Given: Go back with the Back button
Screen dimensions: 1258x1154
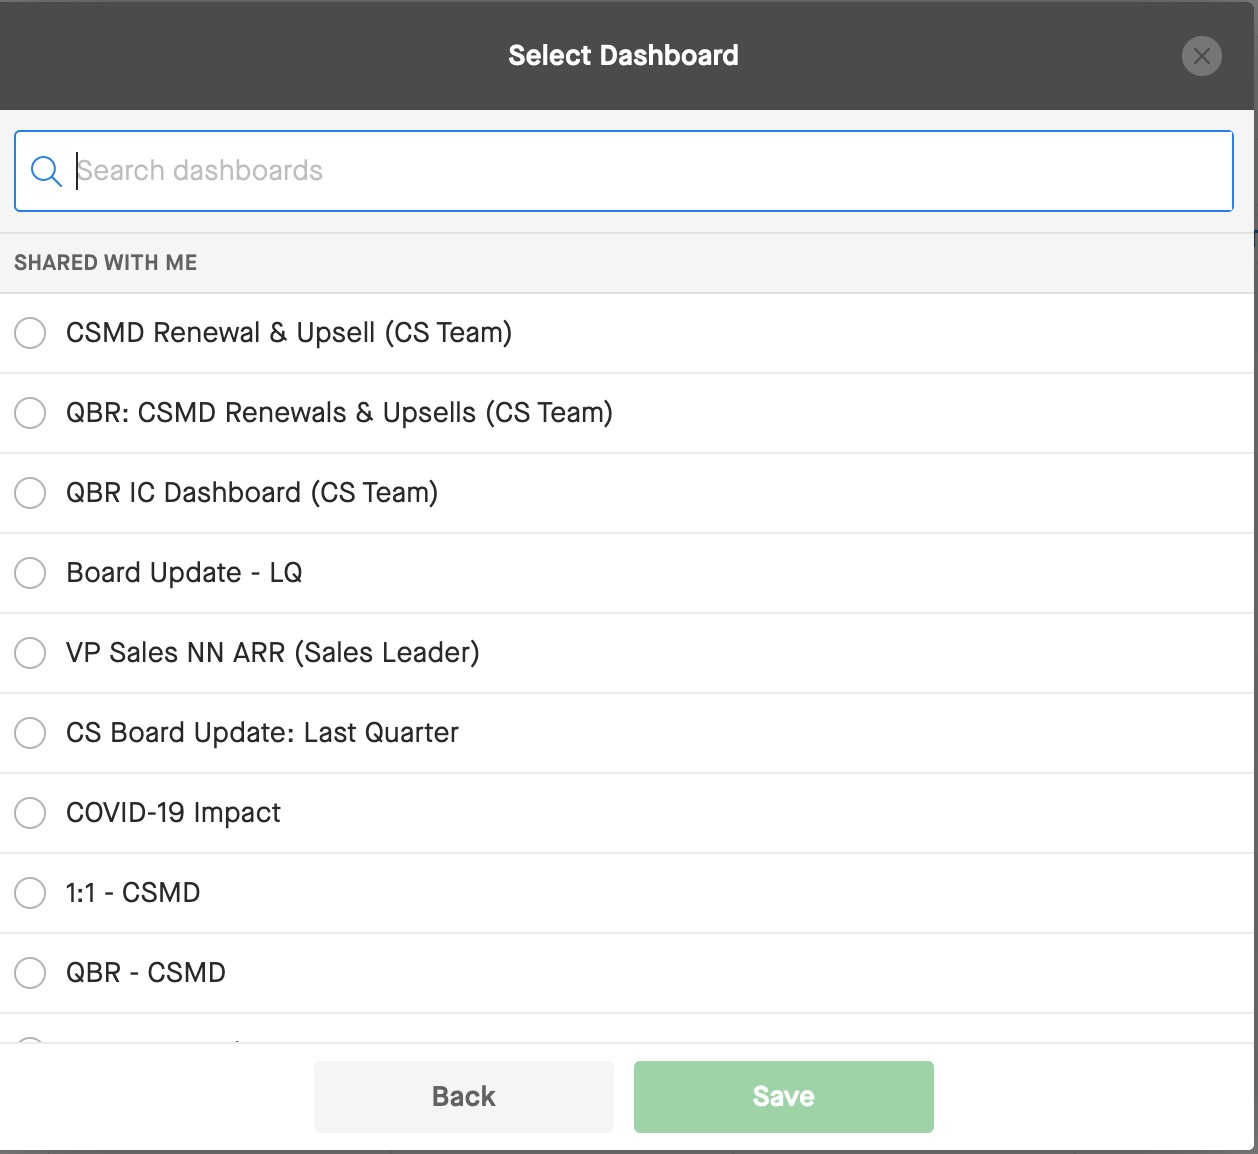Looking at the screenshot, I should point(464,1097).
